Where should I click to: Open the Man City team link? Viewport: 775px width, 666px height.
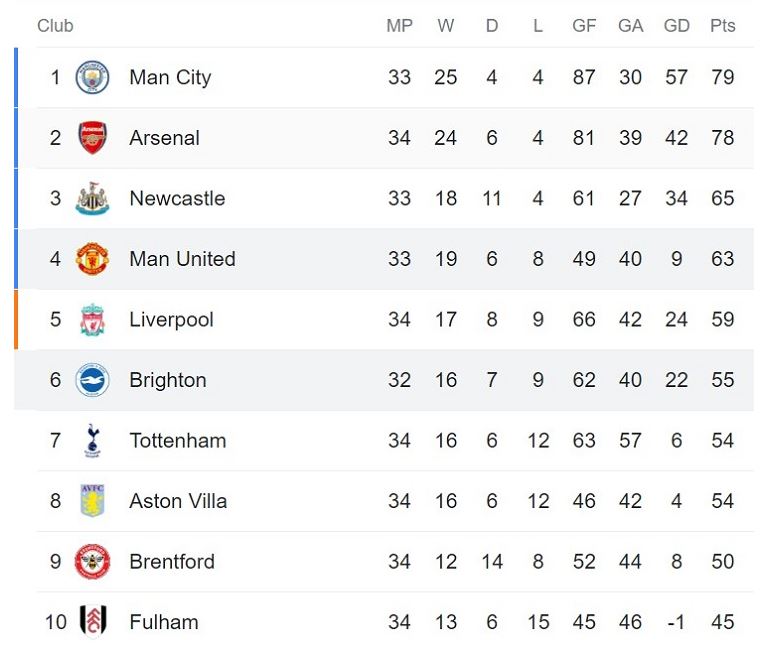click(x=170, y=77)
